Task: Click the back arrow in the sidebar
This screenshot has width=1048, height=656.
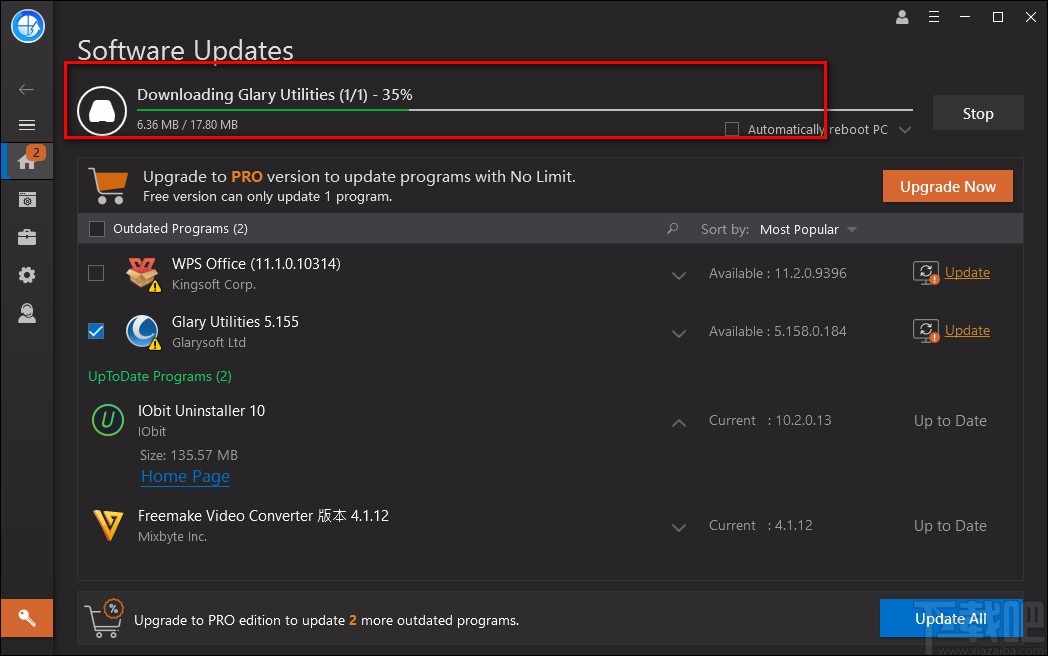Action: point(26,88)
